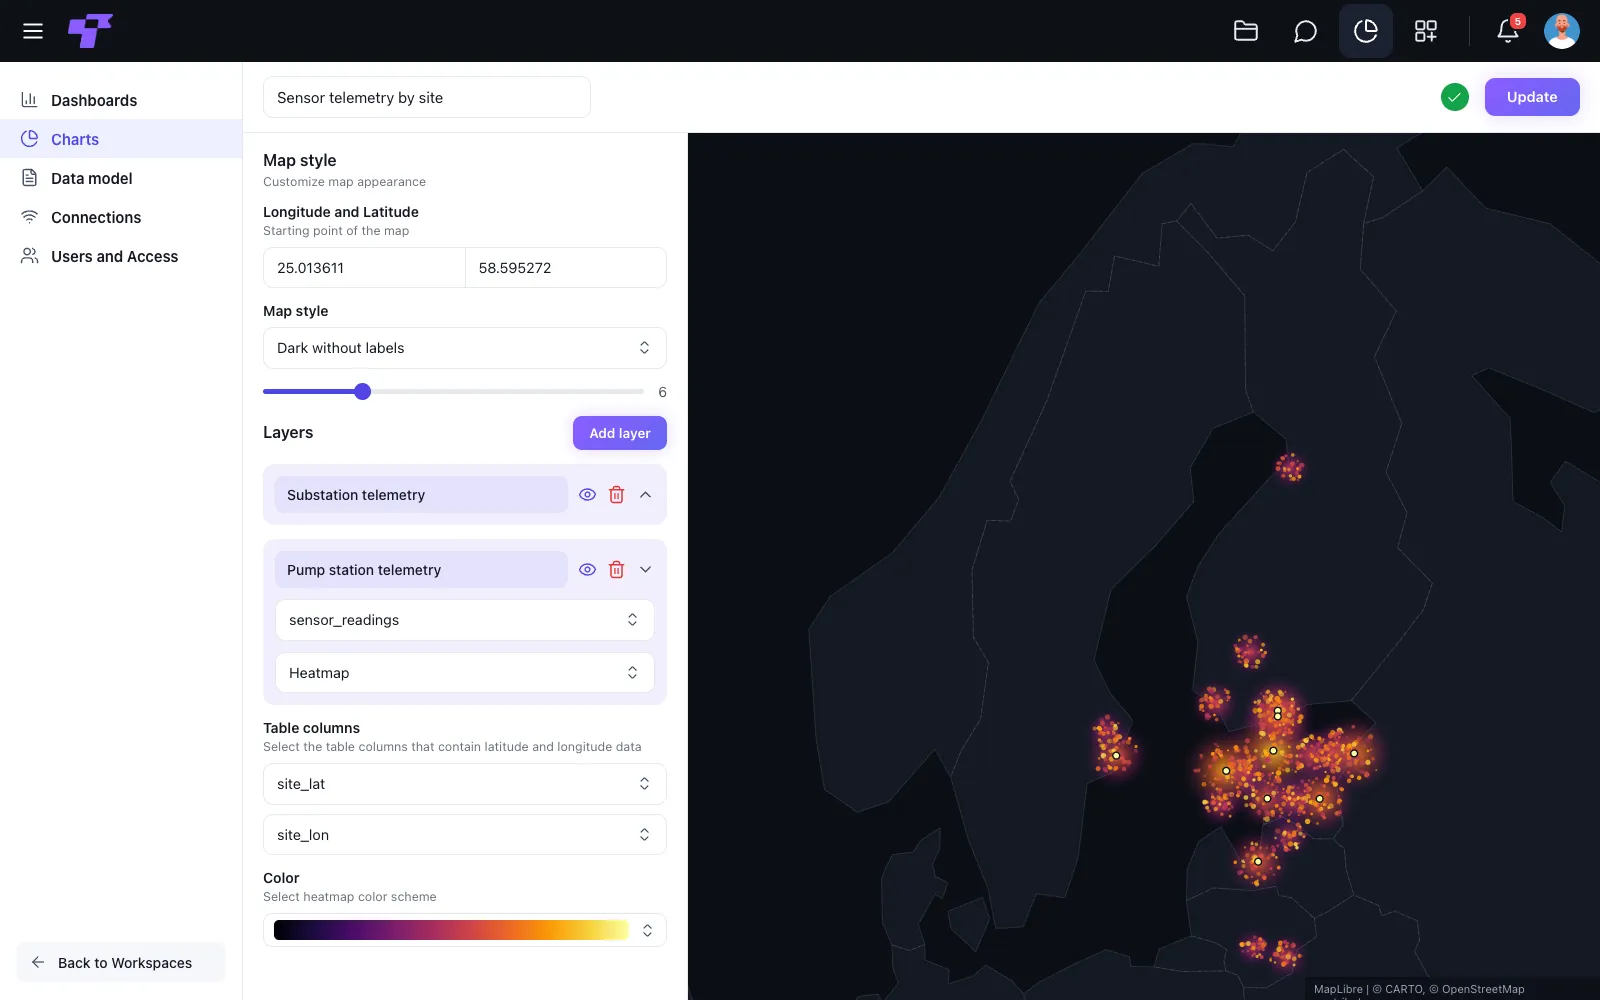
Task: Open the chat bubble icon
Action: pos(1305,31)
